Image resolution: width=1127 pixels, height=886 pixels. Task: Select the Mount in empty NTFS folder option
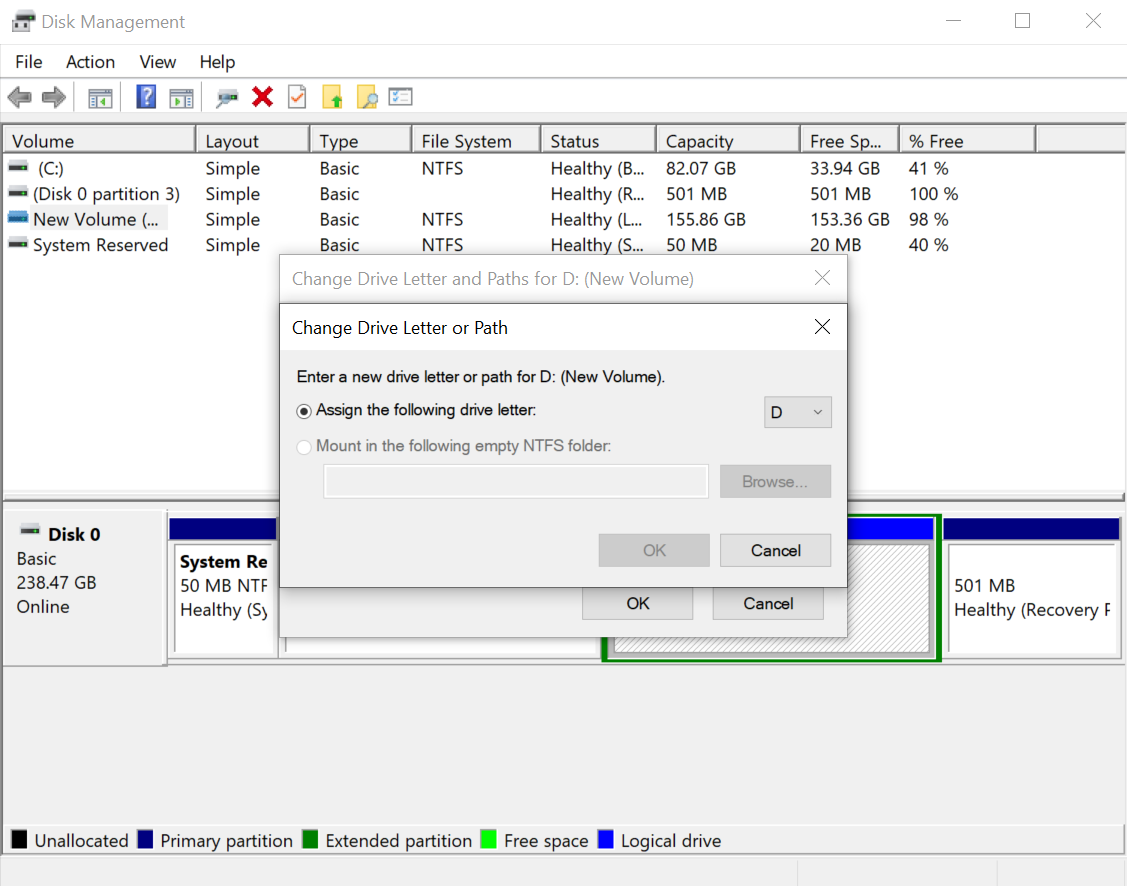pos(304,447)
